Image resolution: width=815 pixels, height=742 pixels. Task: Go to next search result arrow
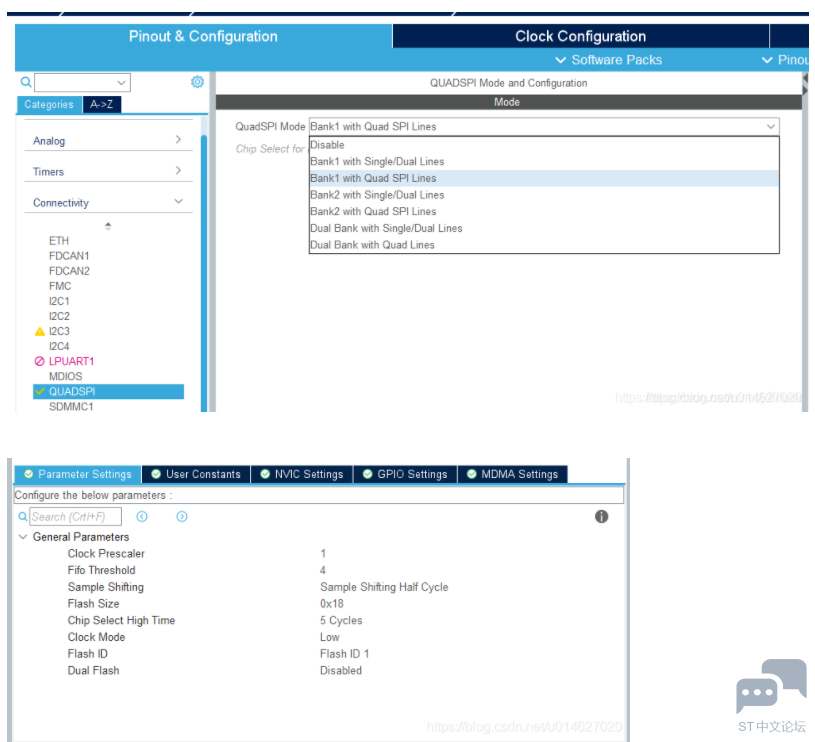(182, 517)
